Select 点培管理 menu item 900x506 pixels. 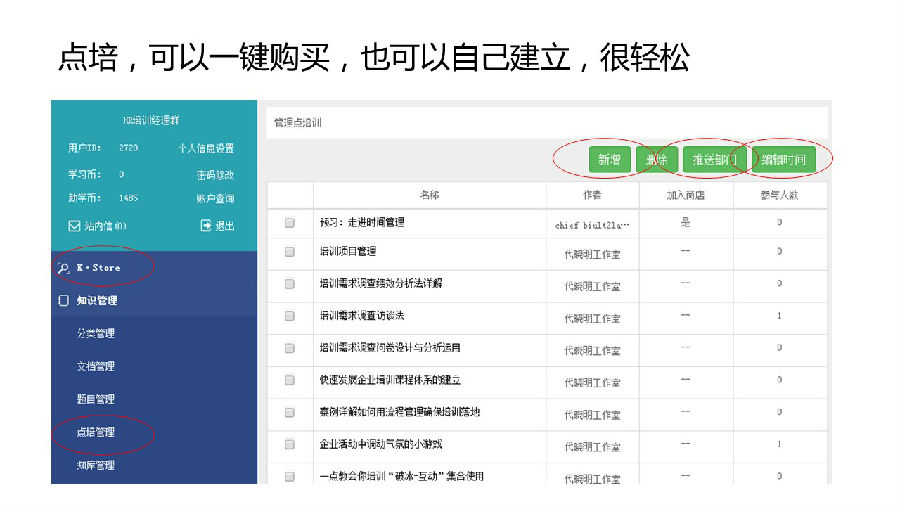tap(96, 432)
